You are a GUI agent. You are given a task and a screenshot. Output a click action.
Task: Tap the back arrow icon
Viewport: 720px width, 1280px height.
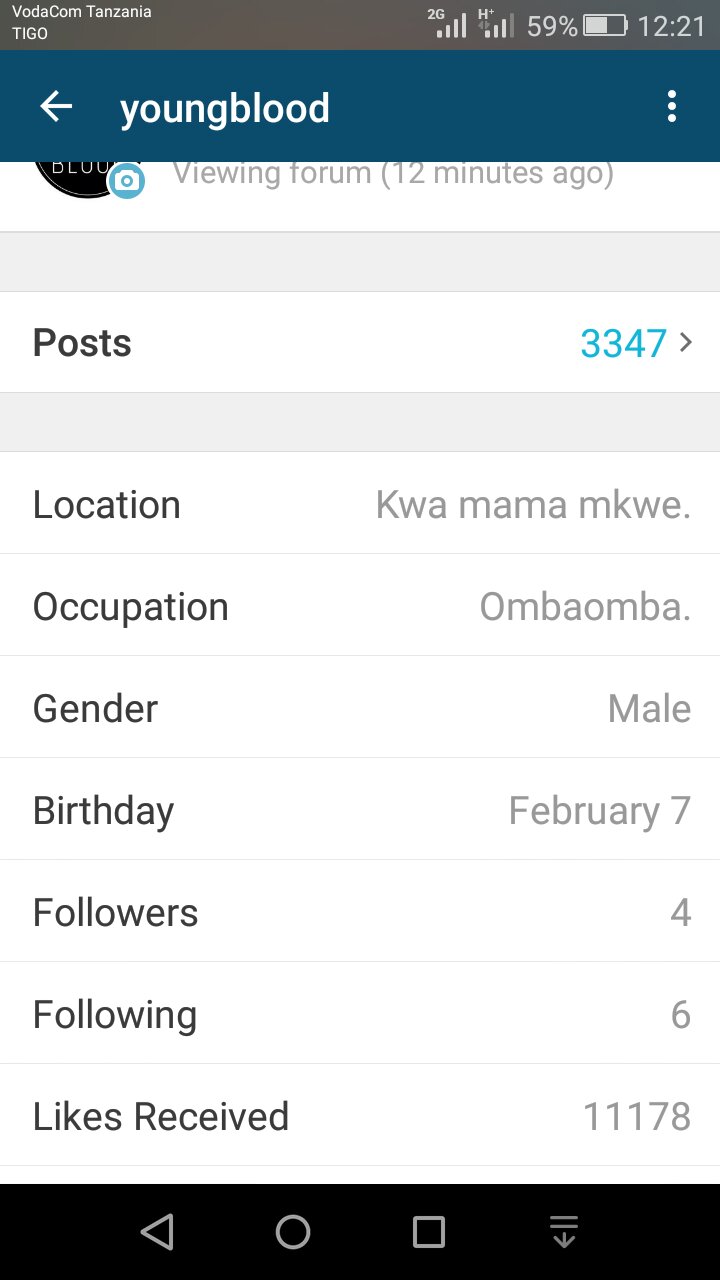tap(56, 107)
